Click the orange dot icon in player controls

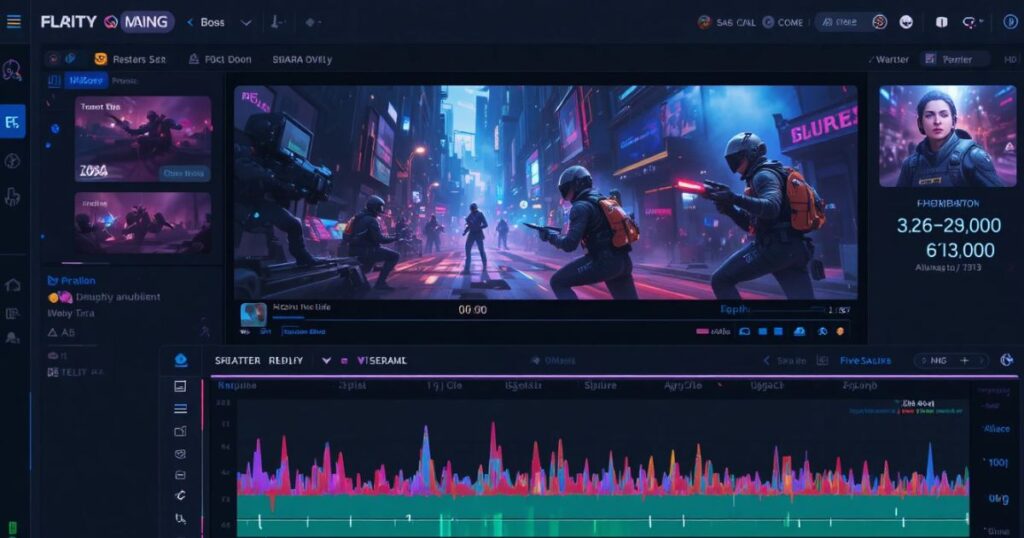840,332
